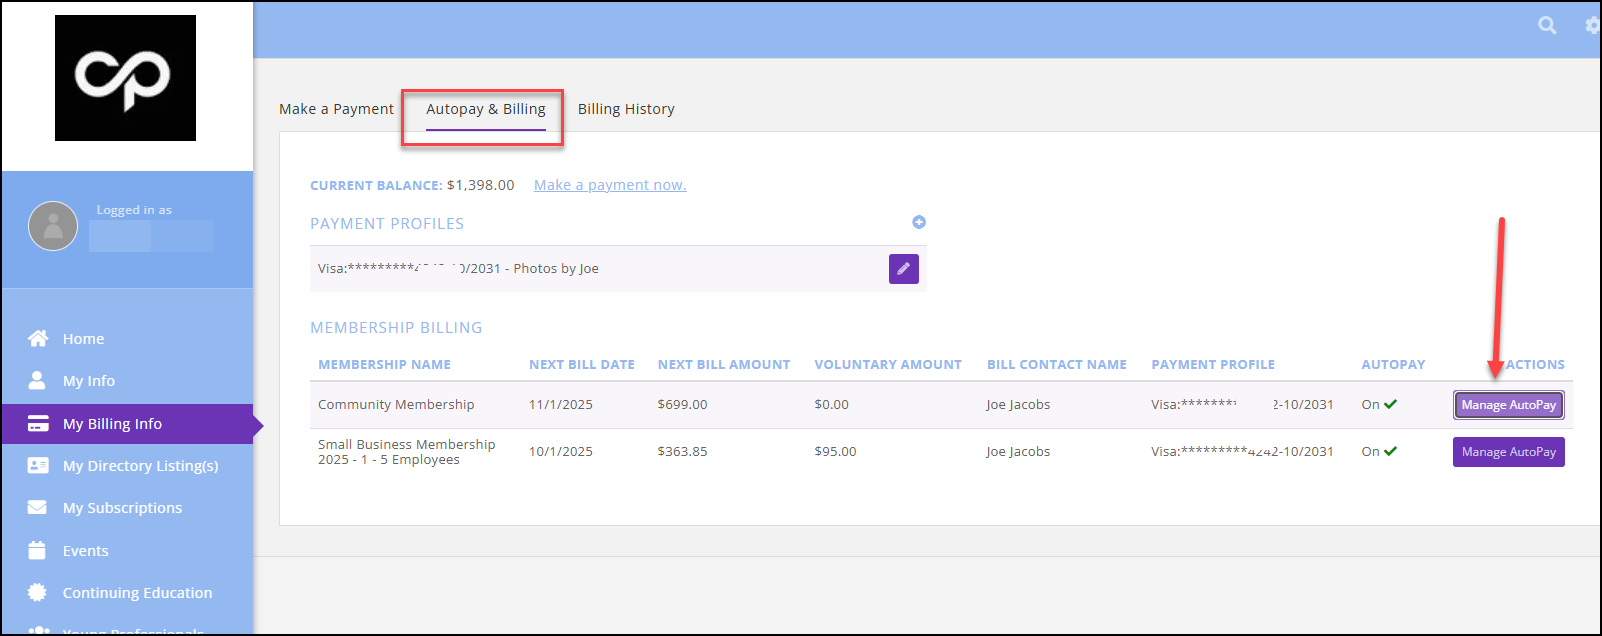Manage AutoPay for Small Business Membership
The width and height of the screenshot is (1602, 636).
click(x=1508, y=452)
